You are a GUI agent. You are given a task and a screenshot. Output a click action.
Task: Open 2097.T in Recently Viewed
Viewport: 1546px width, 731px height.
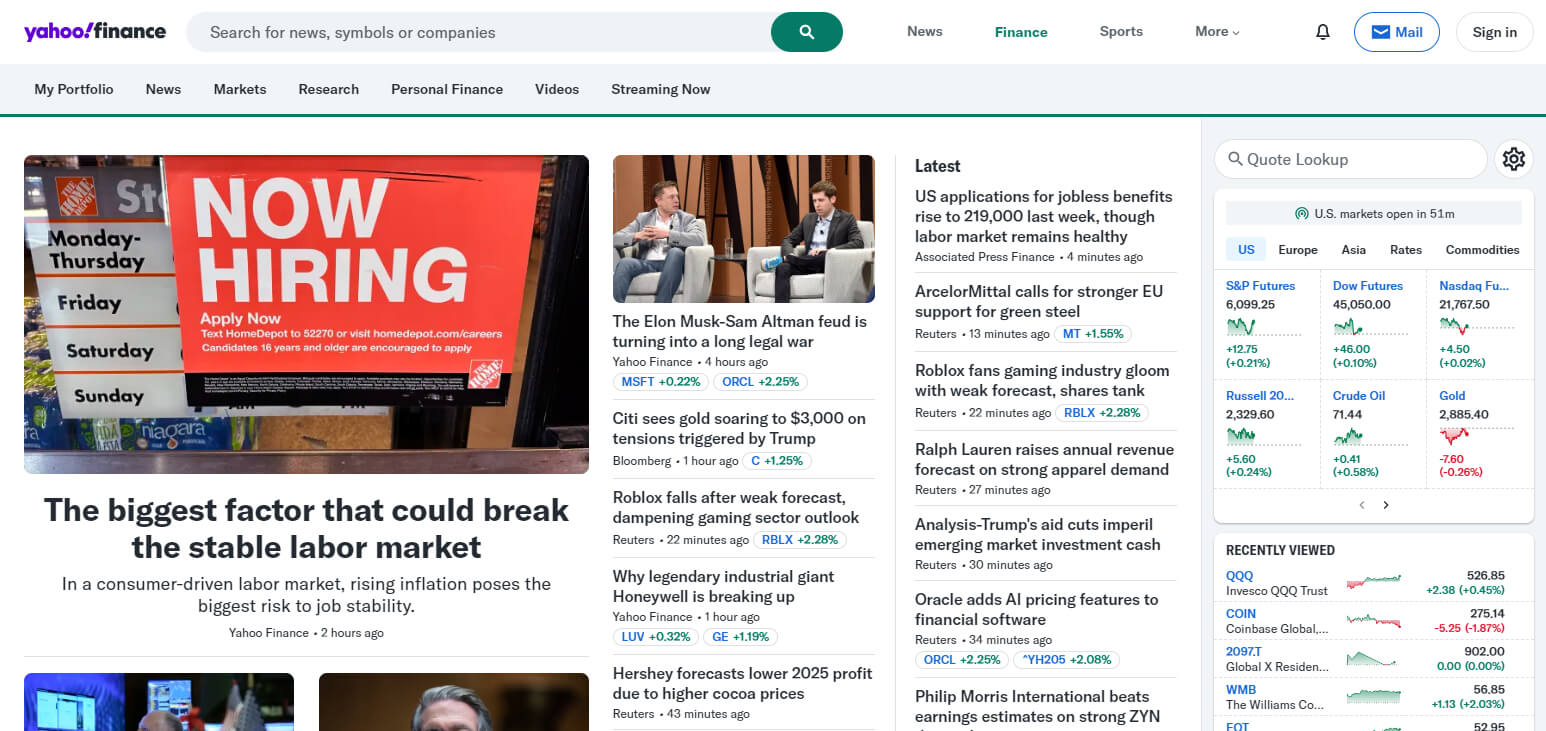tap(1244, 652)
